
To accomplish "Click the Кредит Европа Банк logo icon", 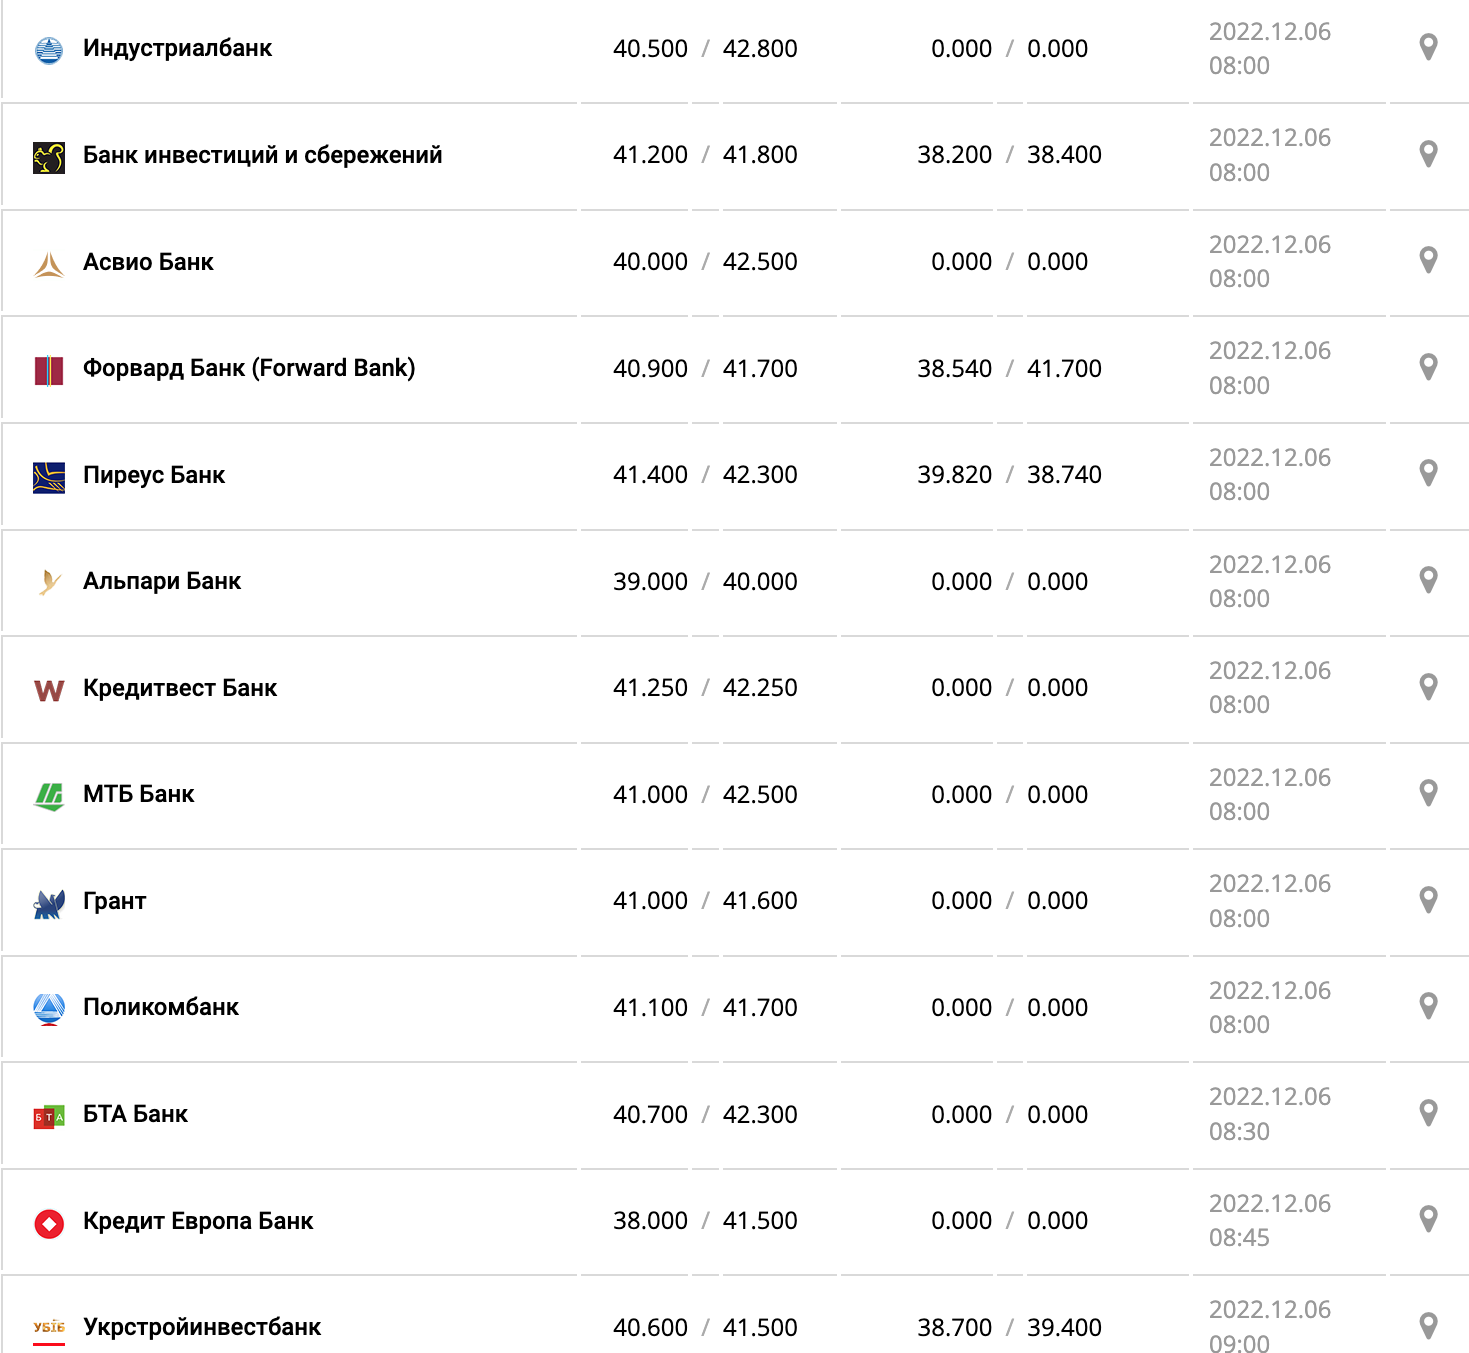I will tap(49, 1222).
